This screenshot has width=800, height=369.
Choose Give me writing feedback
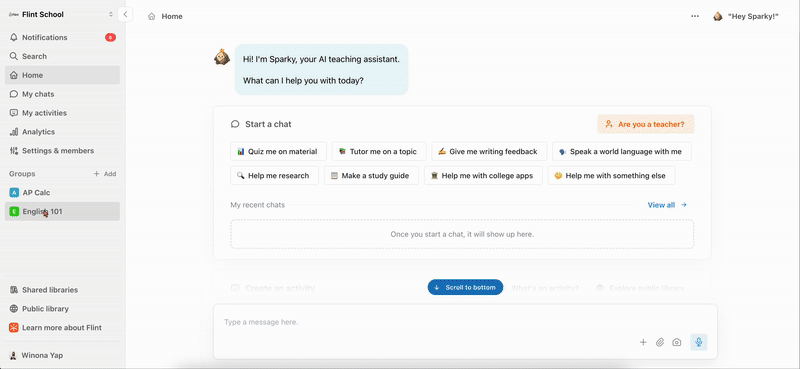click(x=489, y=152)
